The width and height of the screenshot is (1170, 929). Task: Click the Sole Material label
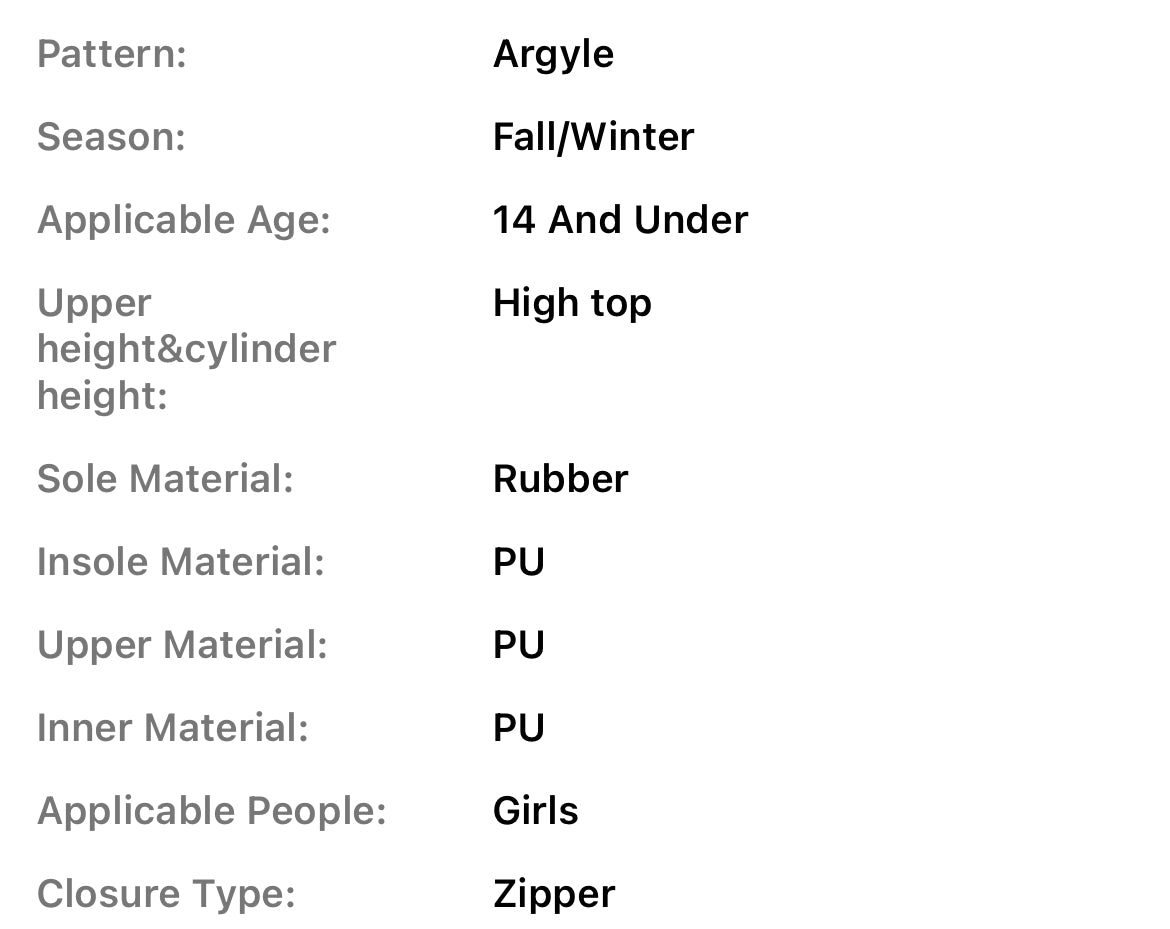click(x=165, y=479)
